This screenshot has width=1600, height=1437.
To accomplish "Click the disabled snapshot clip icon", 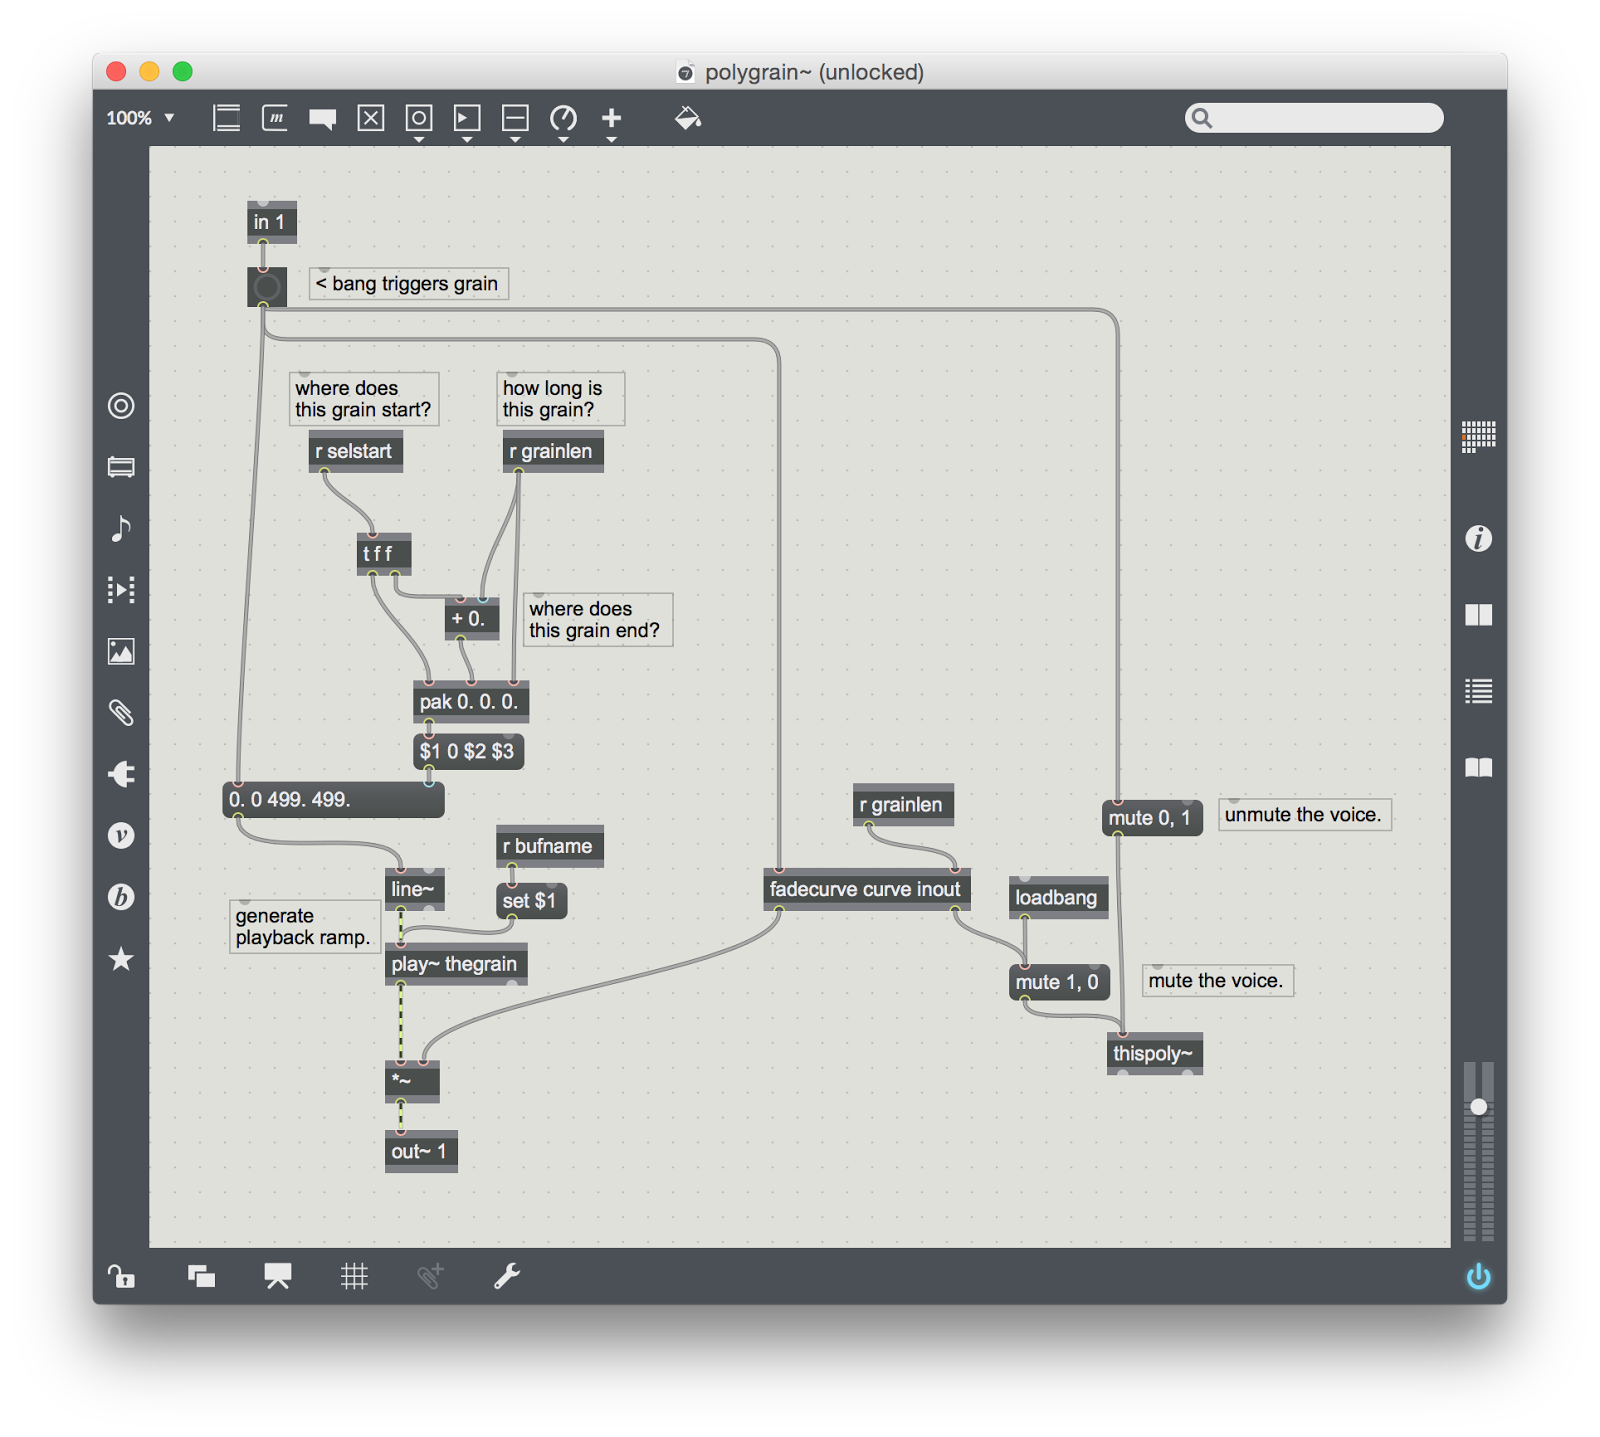I will [x=430, y=1276].
